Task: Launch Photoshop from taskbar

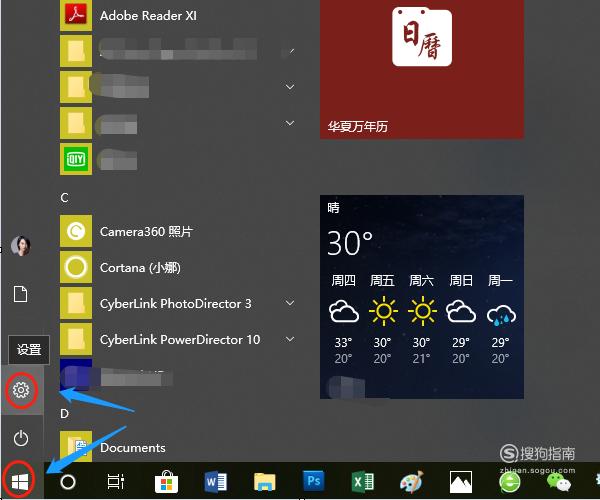Action: 314,480
